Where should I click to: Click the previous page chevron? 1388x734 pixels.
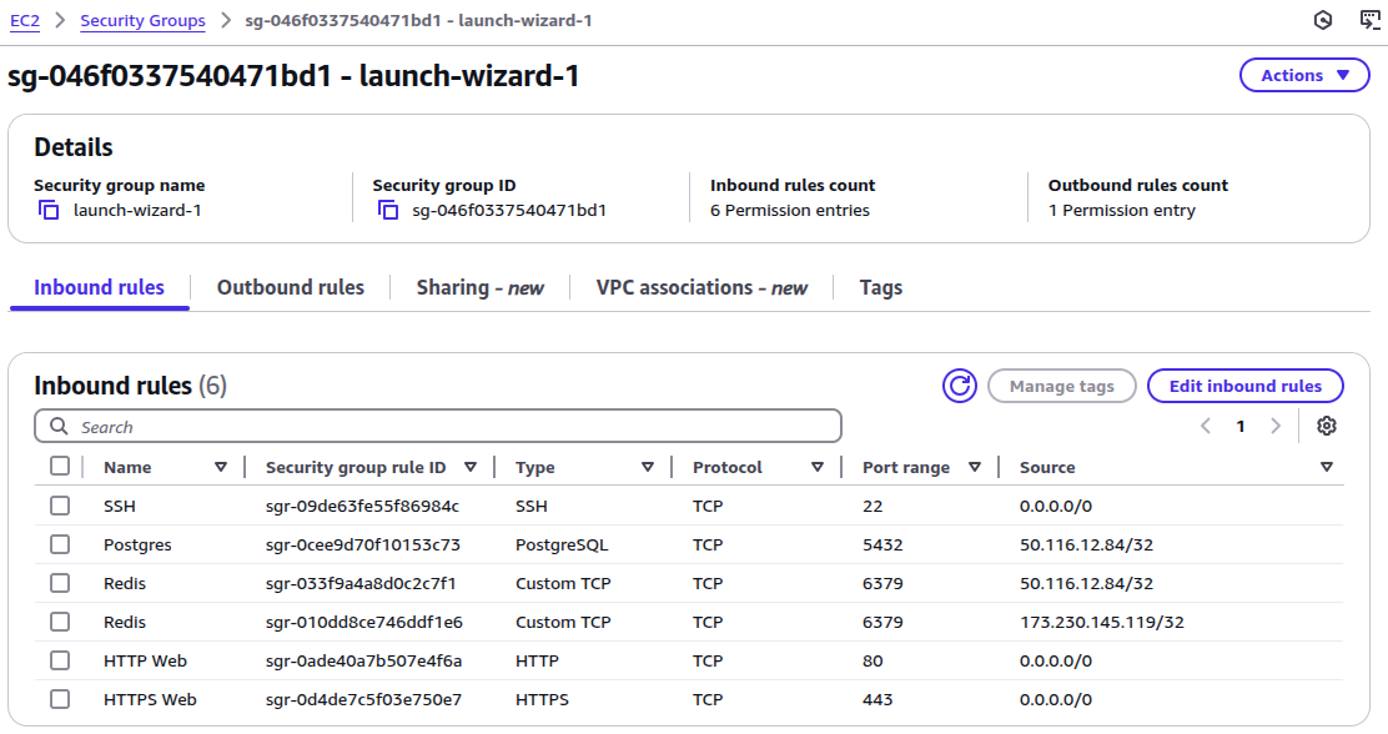click(x=1206, y=426)
